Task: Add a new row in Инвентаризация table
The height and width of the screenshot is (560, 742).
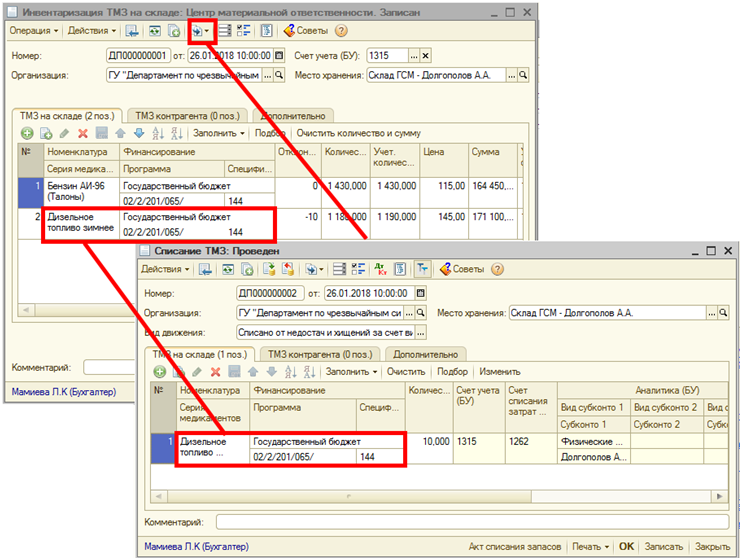Action: coord(27,133)
